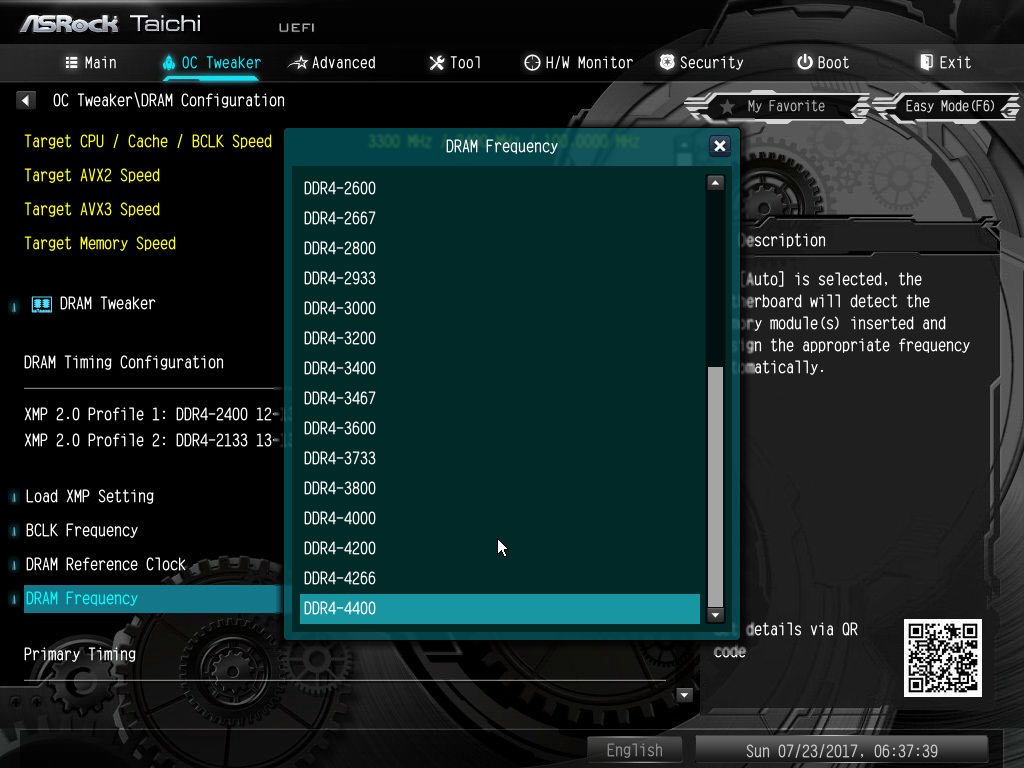The image size is (1024, 768).
Task: Open the Boot tab
Action: 824,63
